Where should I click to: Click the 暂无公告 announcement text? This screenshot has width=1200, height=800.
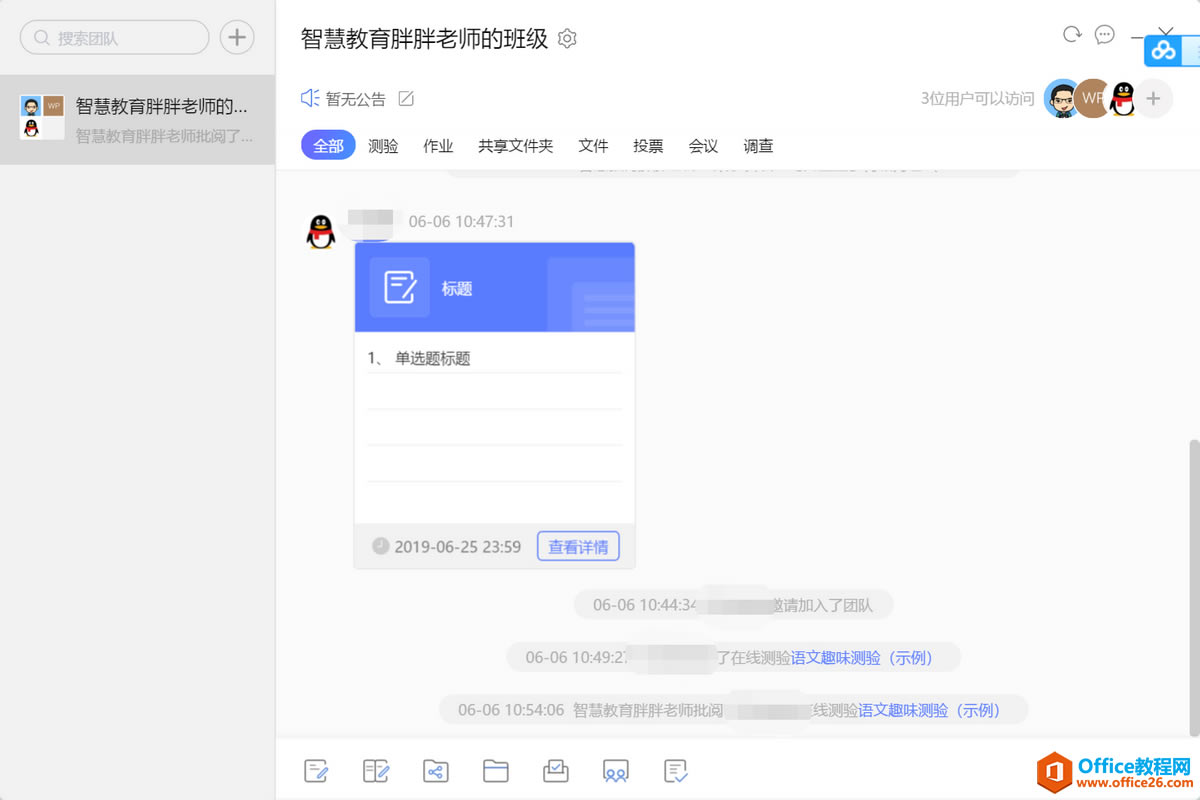coord(355,99)
